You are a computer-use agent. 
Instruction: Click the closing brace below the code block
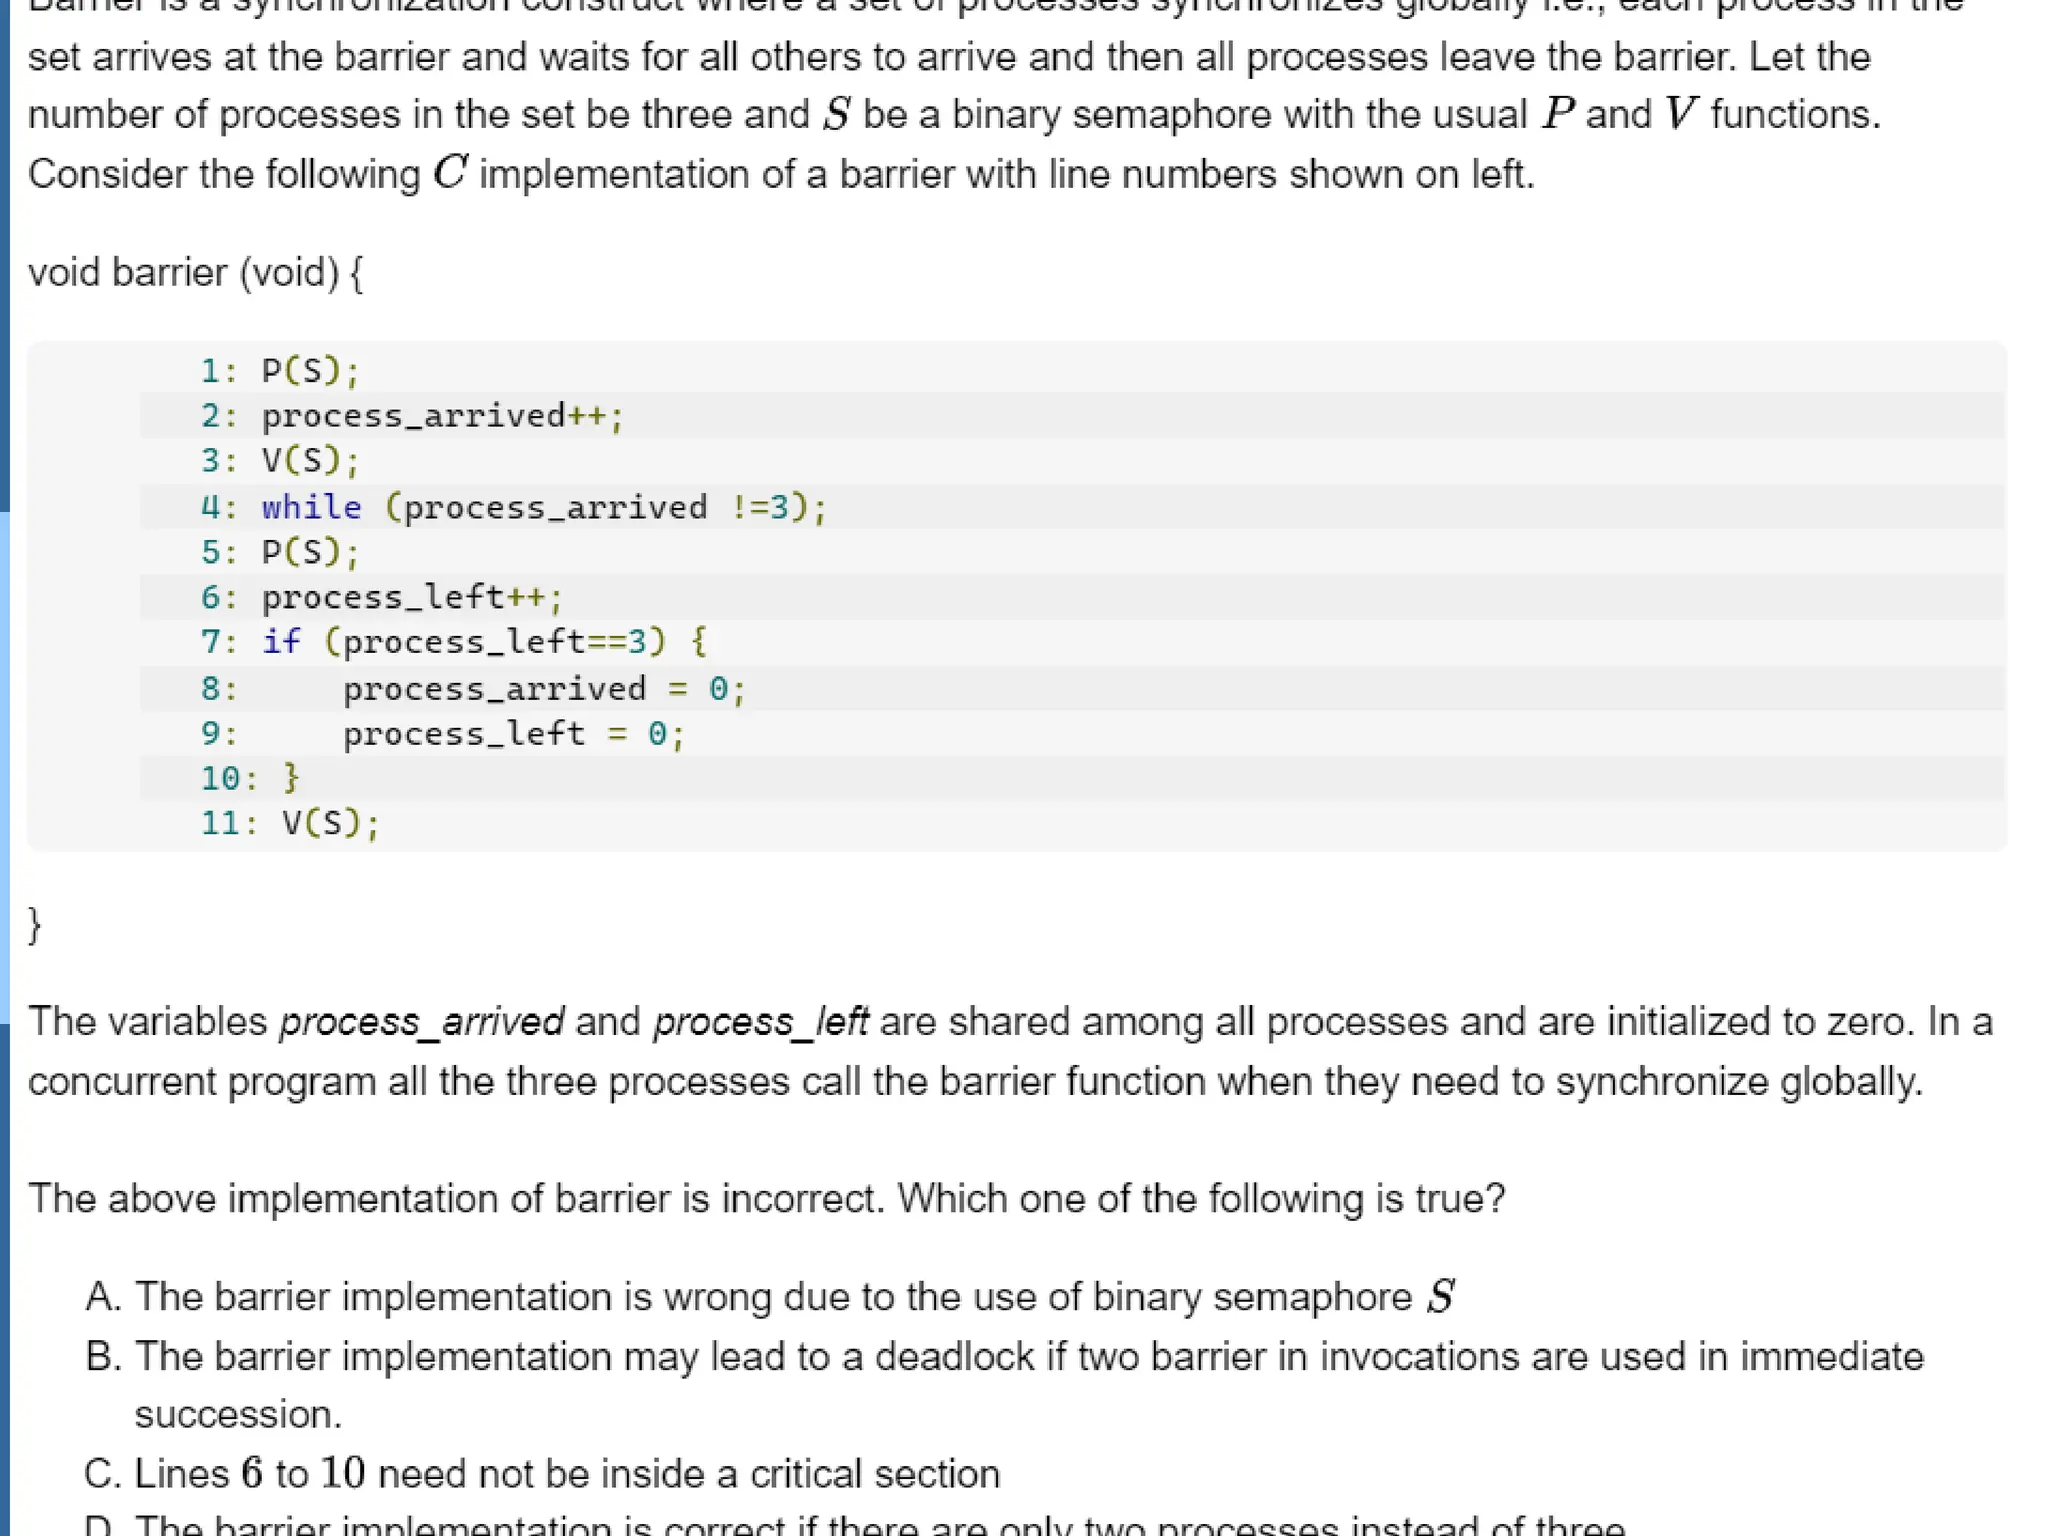(x=35, y=924)
